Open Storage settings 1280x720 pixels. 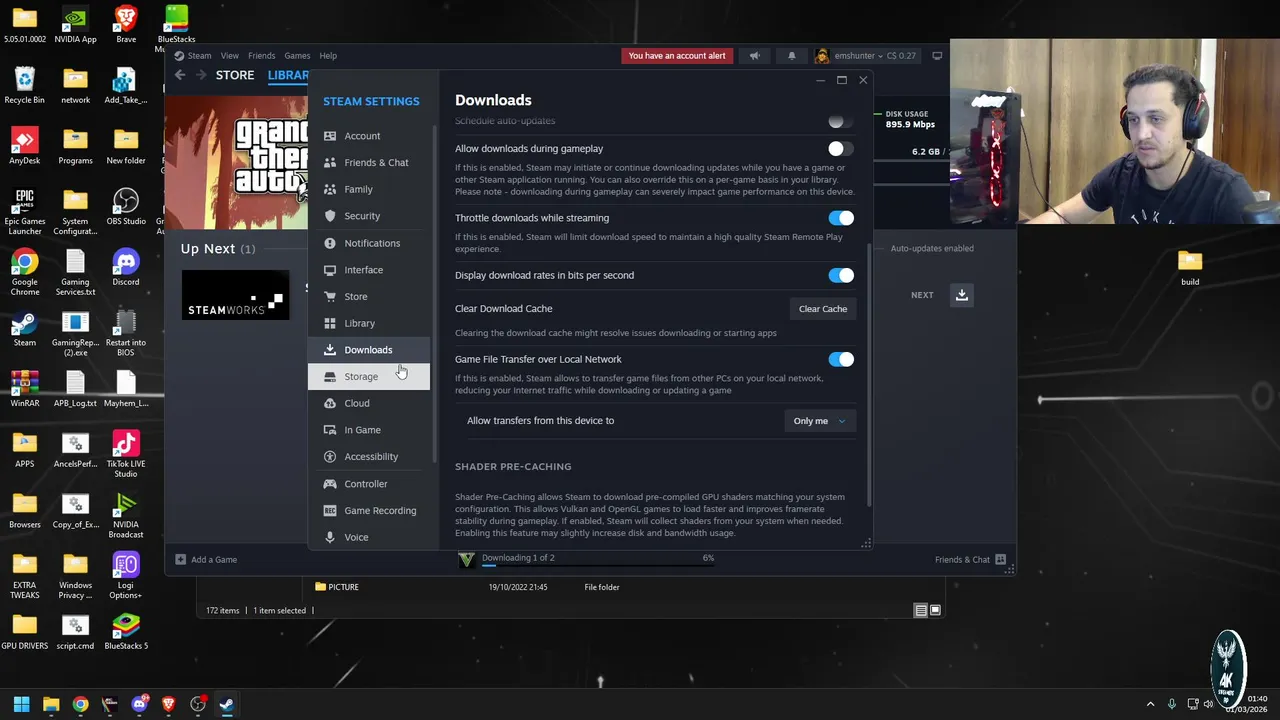[369, 377]
